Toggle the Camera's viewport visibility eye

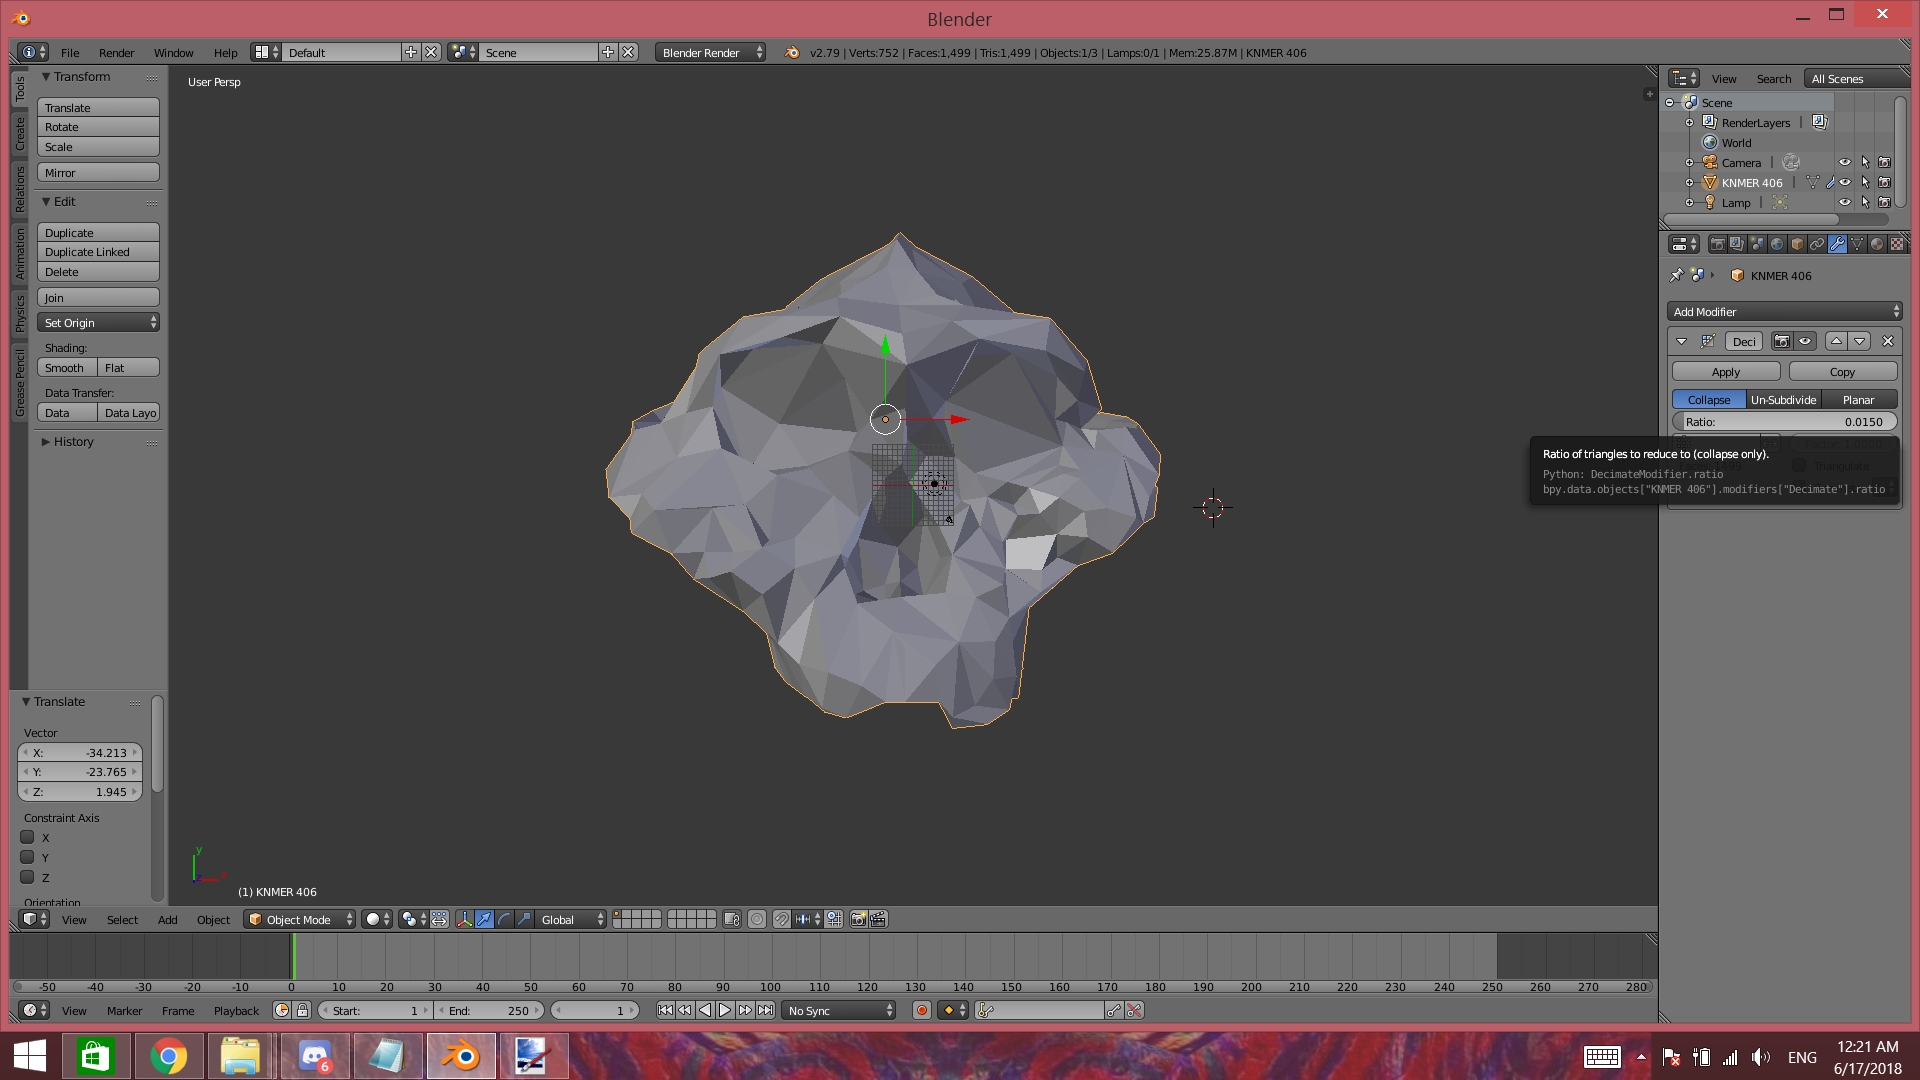point(1845,162)
